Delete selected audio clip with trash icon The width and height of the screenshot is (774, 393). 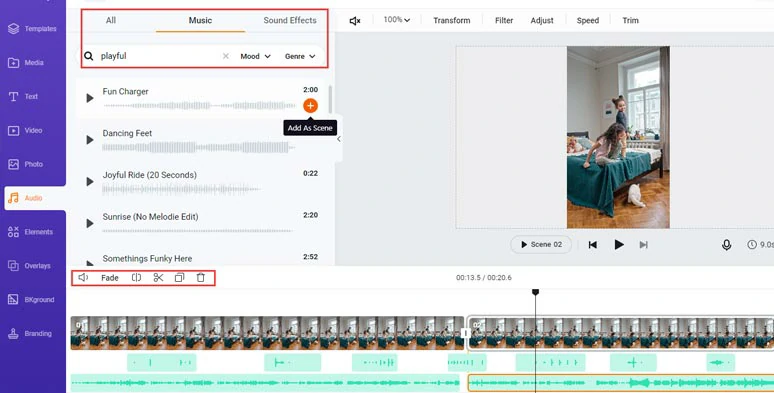click(200, 277)
